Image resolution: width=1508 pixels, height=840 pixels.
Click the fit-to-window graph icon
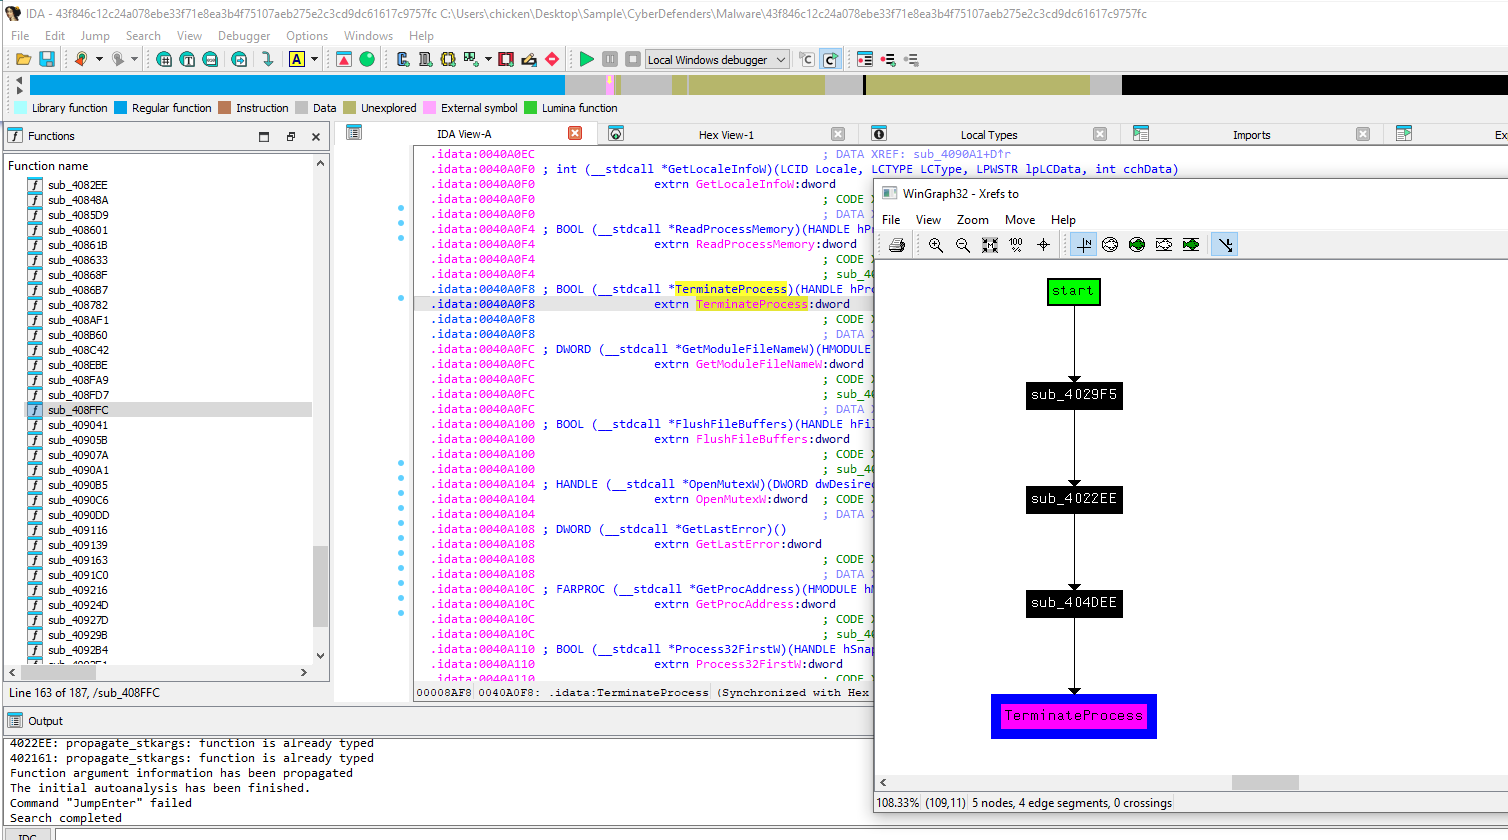point(990,245)
